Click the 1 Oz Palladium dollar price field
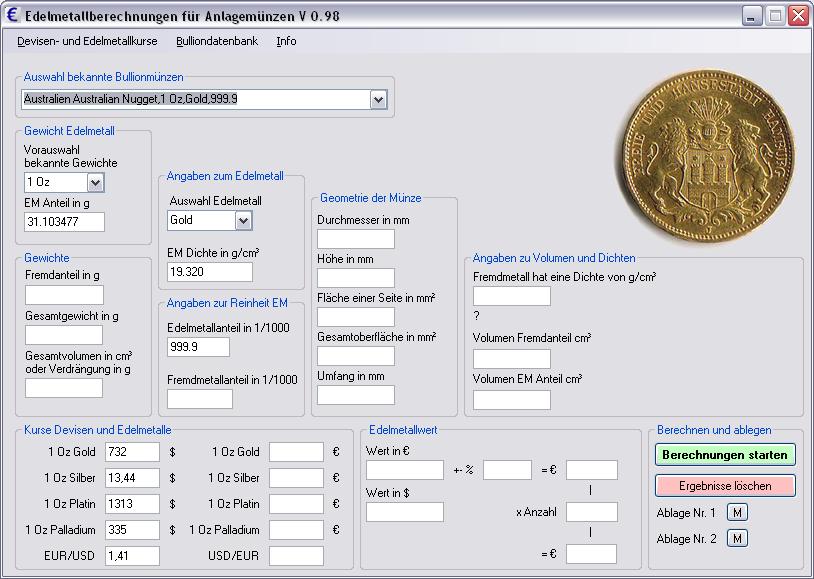814x579 pixels. tap(132, 530)
